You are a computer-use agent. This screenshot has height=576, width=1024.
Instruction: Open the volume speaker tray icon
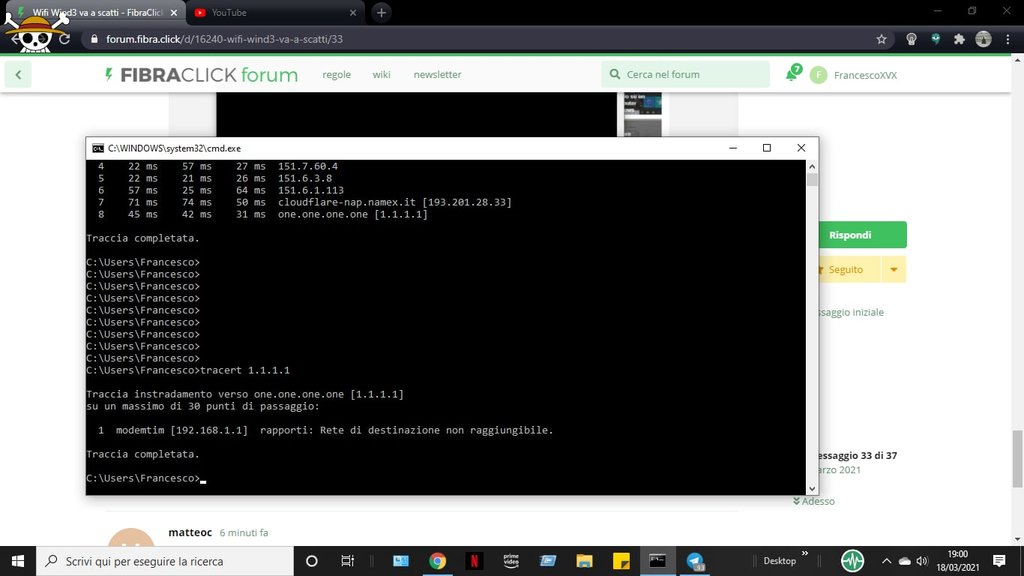(x=922, y=561)
